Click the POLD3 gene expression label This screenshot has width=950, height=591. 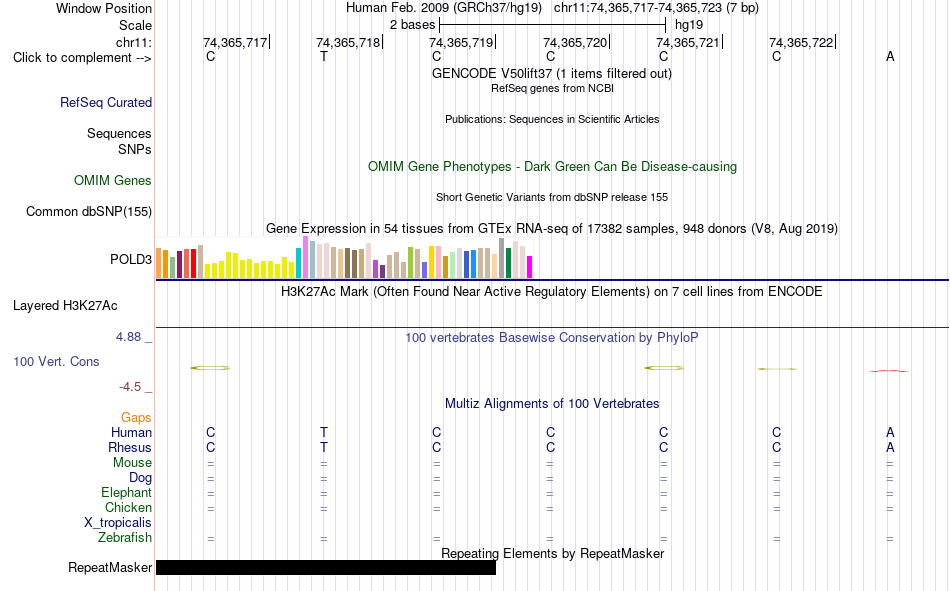(131, 259)
